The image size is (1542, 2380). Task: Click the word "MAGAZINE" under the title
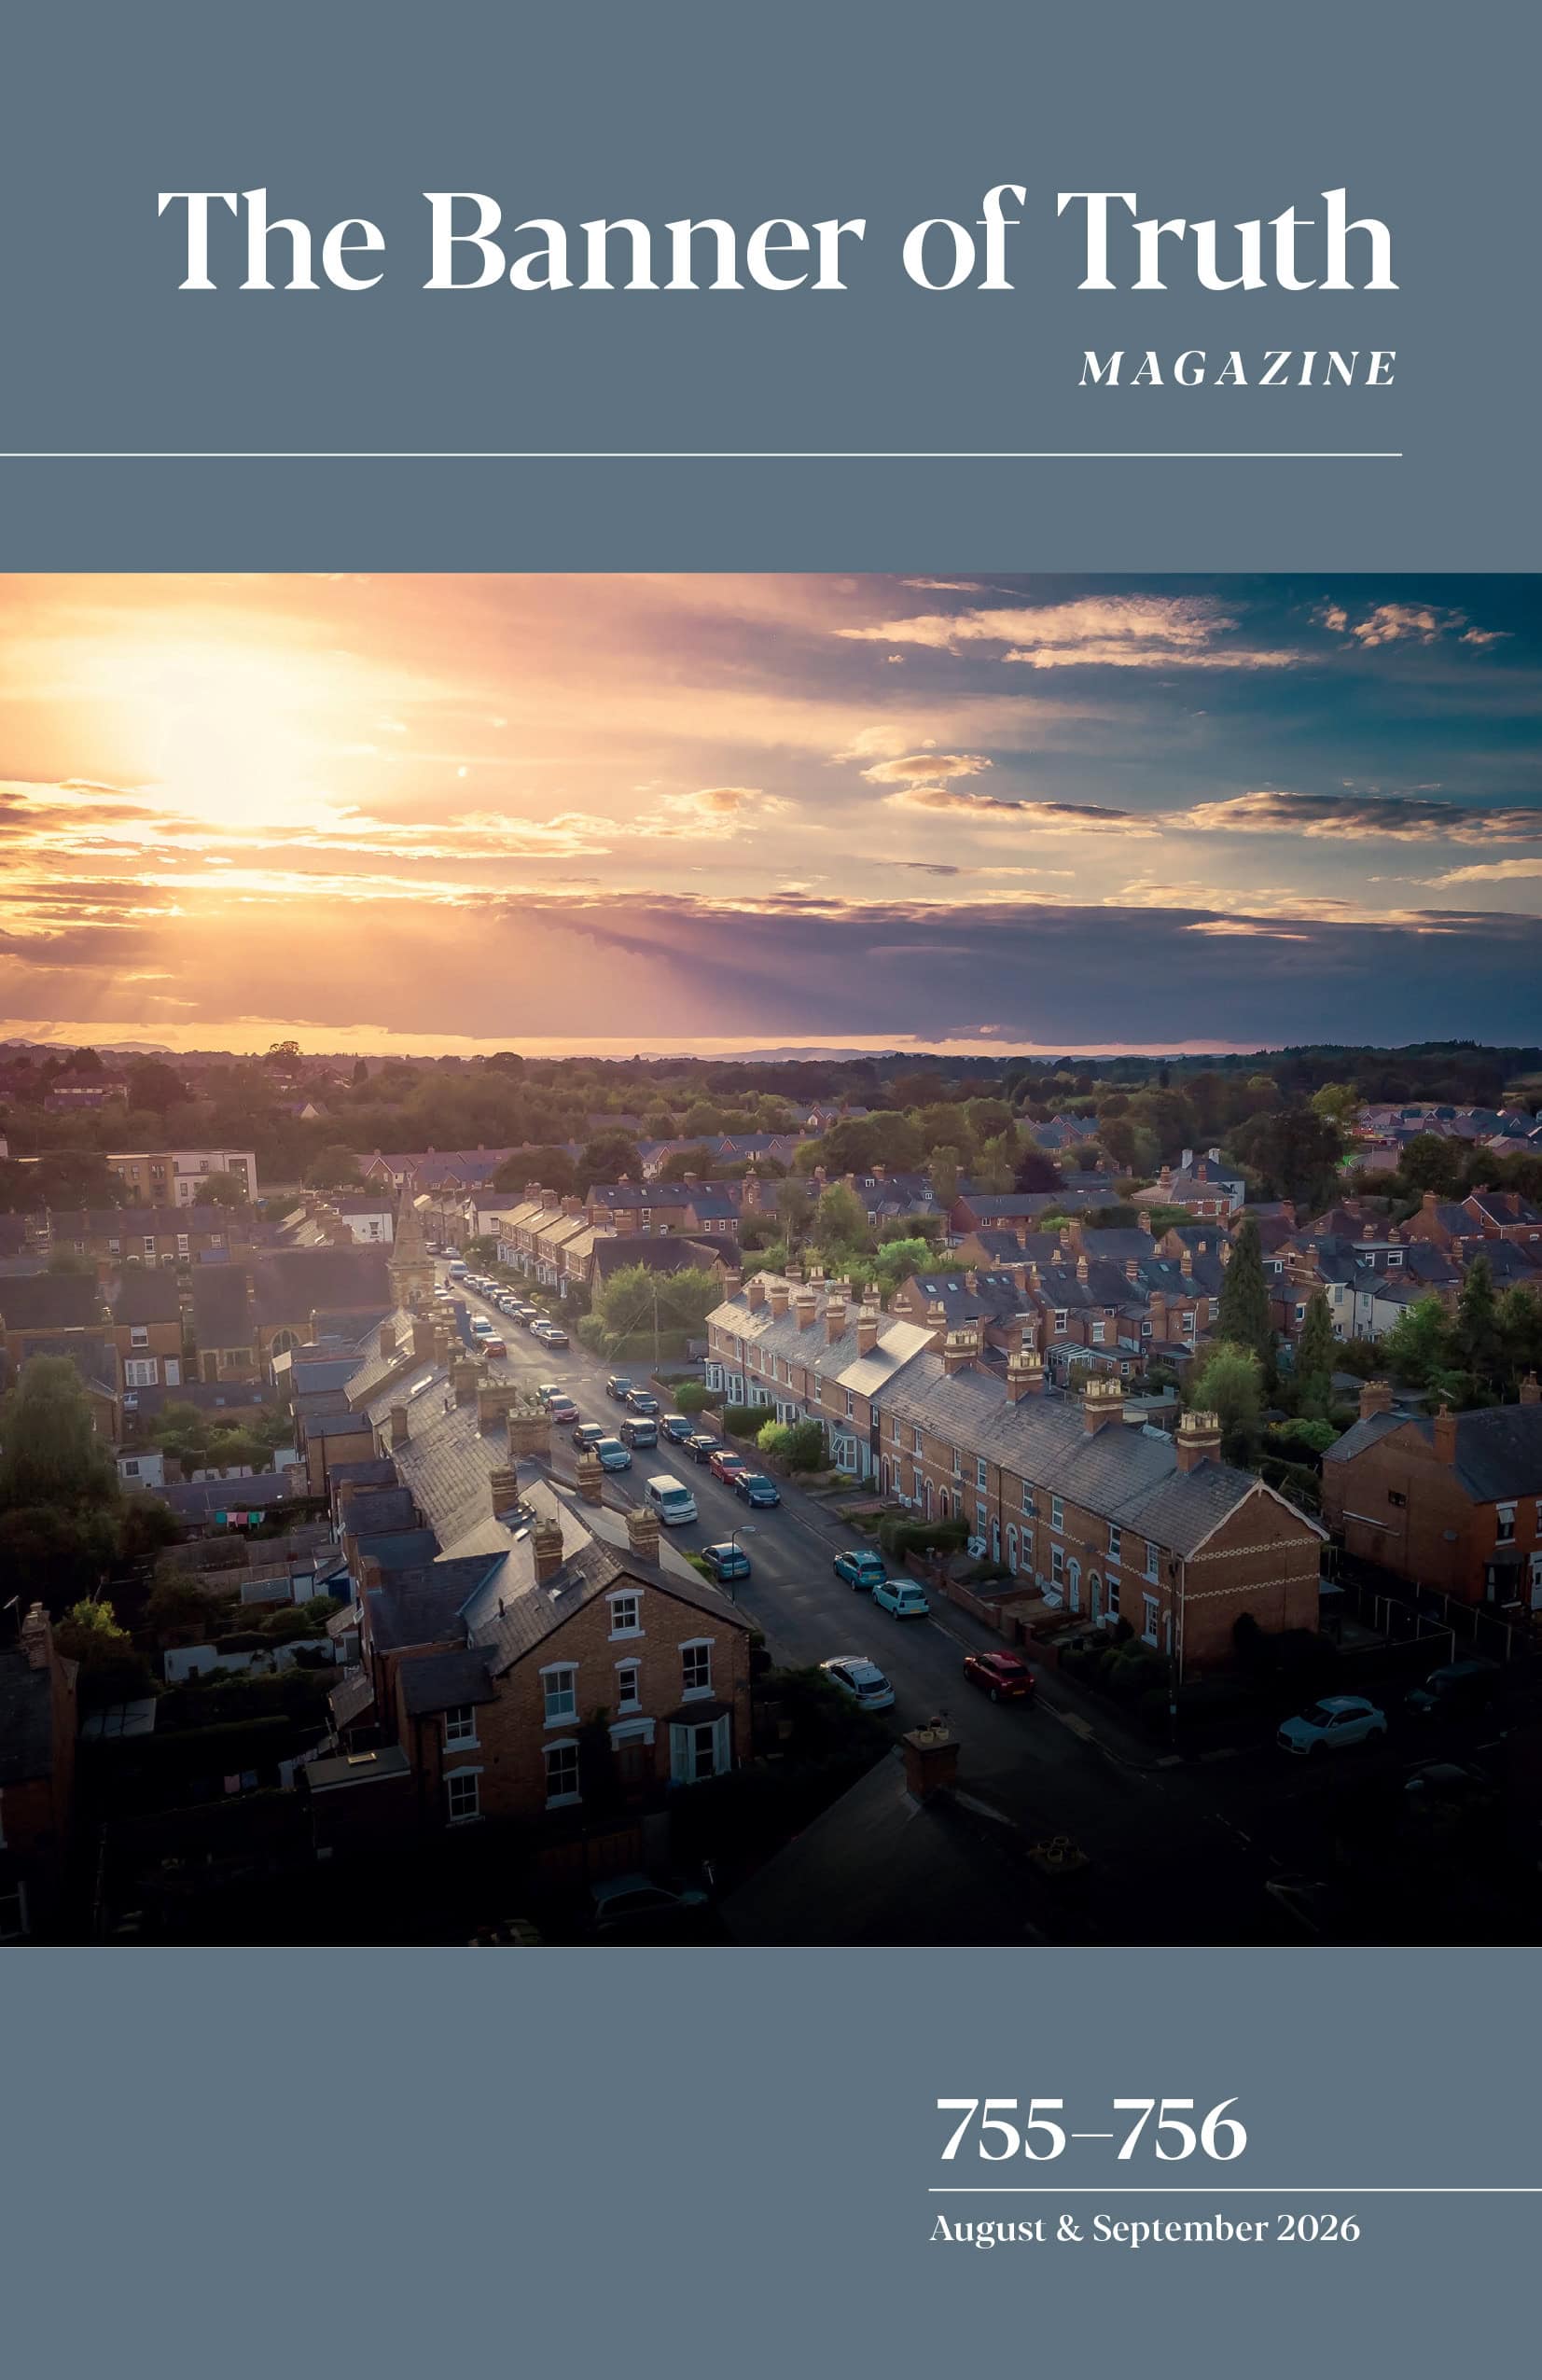[1238, 369]
